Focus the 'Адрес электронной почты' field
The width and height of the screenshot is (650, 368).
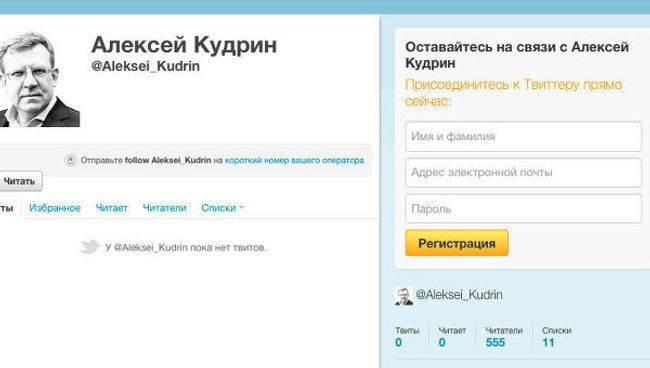pos(524,172)
